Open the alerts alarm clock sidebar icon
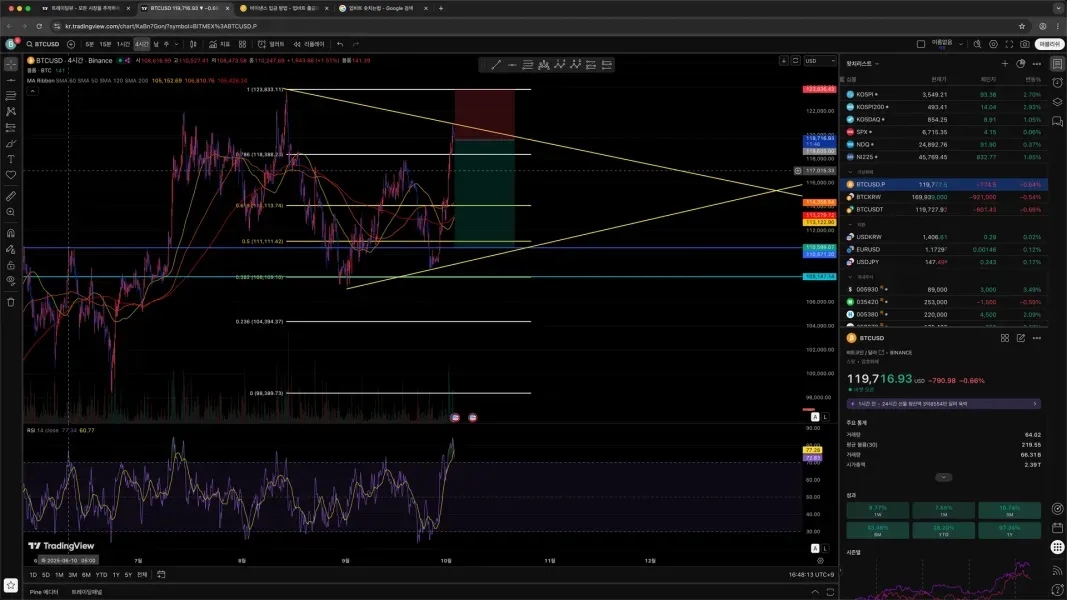 pos(1057,80)
